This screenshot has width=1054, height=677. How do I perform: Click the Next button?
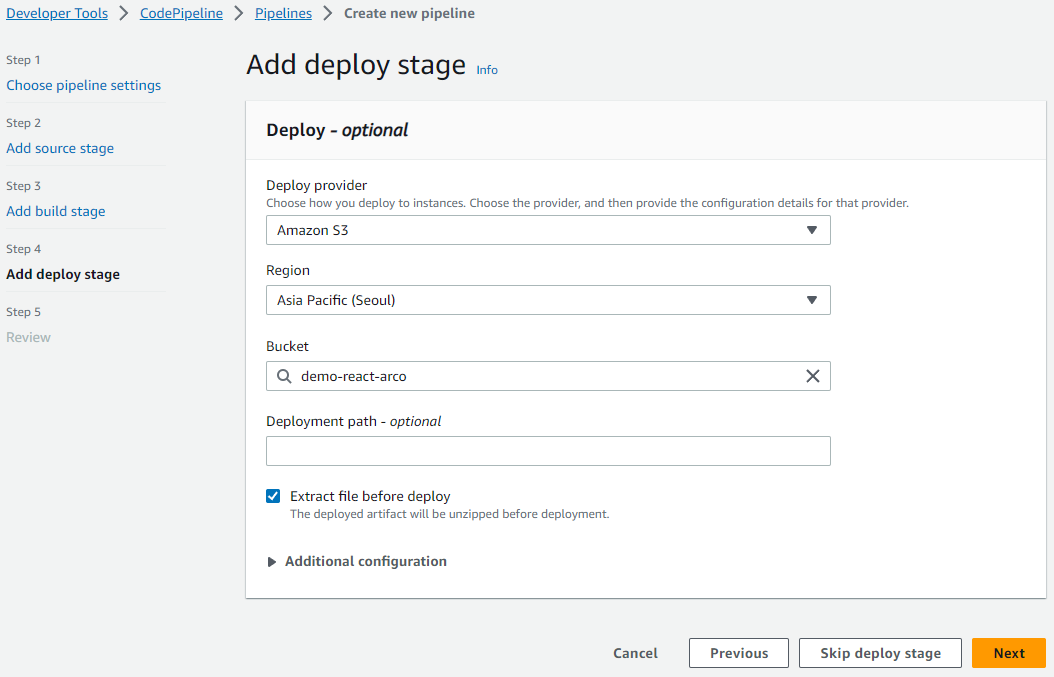tap(1009, 653)
